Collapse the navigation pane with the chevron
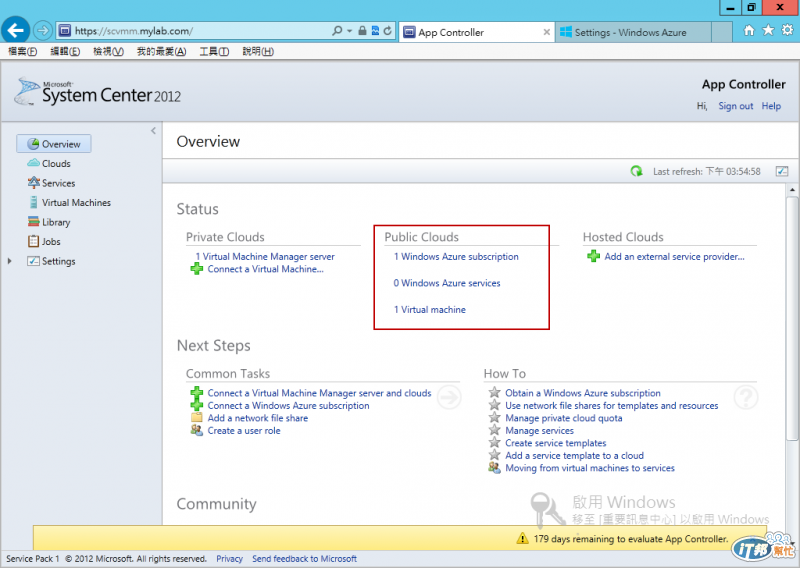The image size is (800, 568). coord(153,131)
